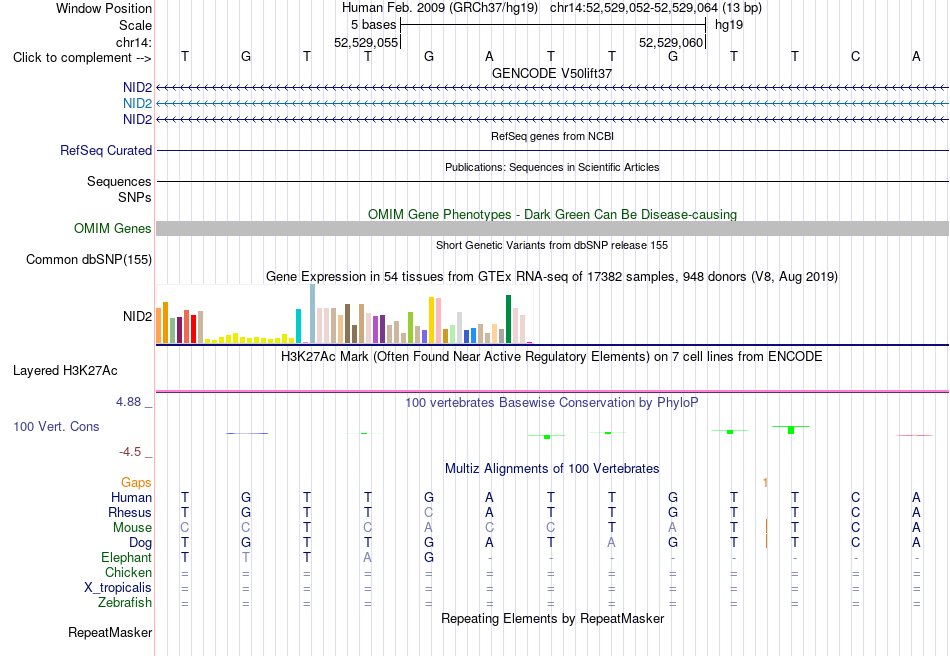Click the H3K27Ac Mark ENCODE track title
Viewport: 950px width, 656px height.
tap(552, 356)
